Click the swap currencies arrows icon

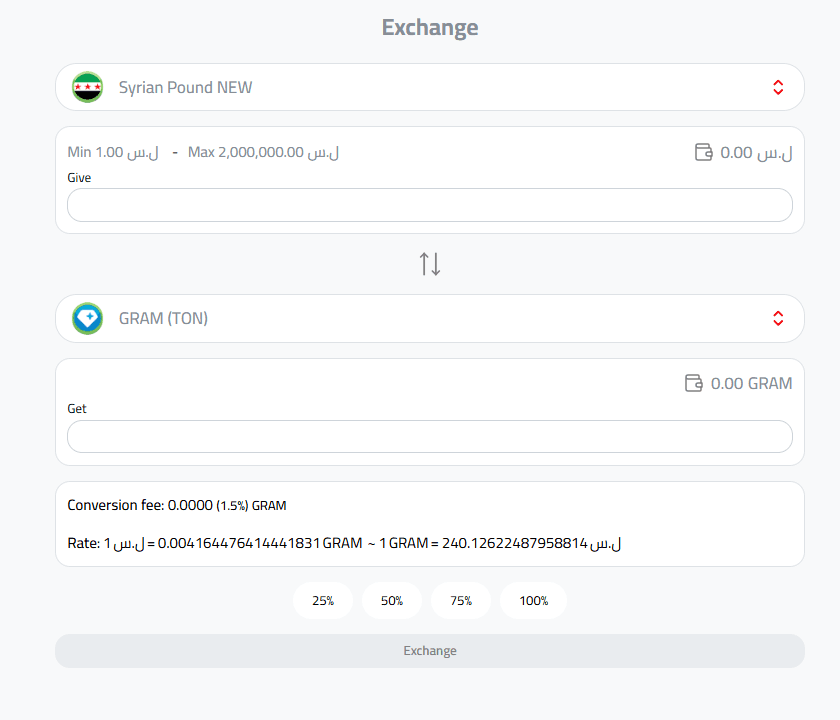[x=430, y=264]
